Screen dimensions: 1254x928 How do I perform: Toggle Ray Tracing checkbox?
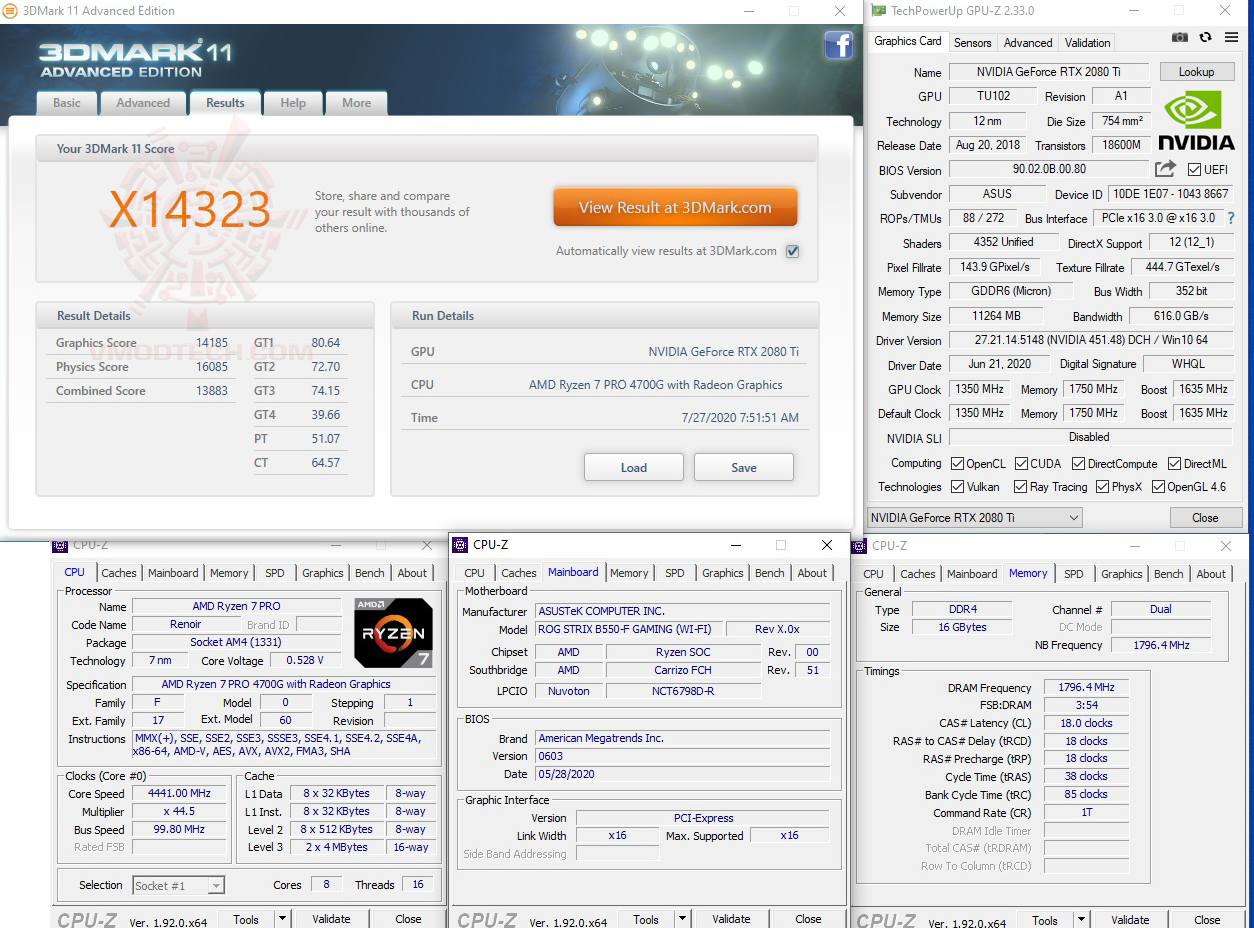pos(1020,487)
